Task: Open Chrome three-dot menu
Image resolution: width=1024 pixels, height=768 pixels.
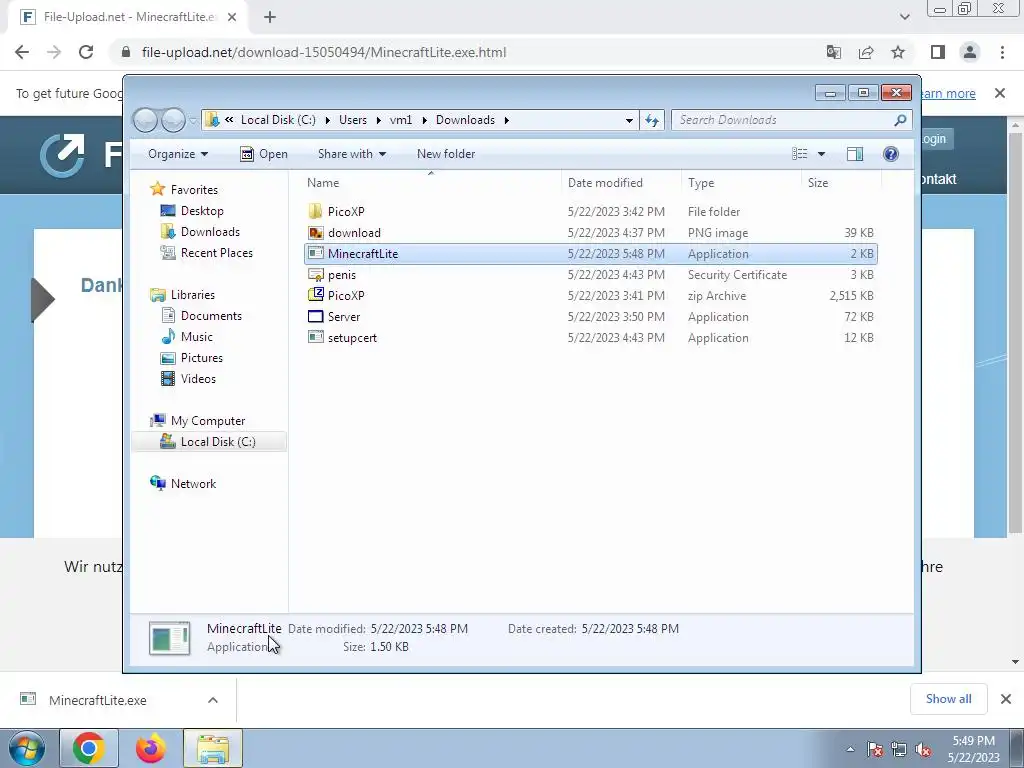Action: (x=1002, y=52)
